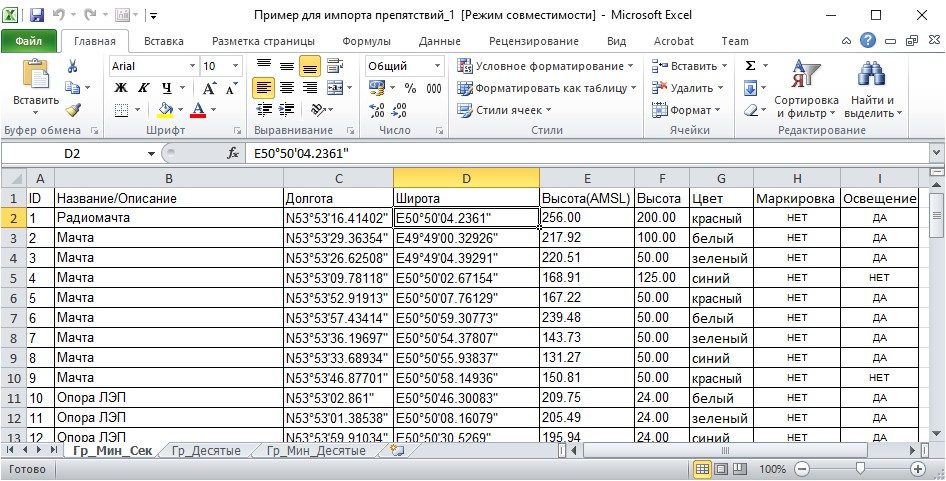Click the red font color swatch

pyautogui.click(x=198, y=110)
